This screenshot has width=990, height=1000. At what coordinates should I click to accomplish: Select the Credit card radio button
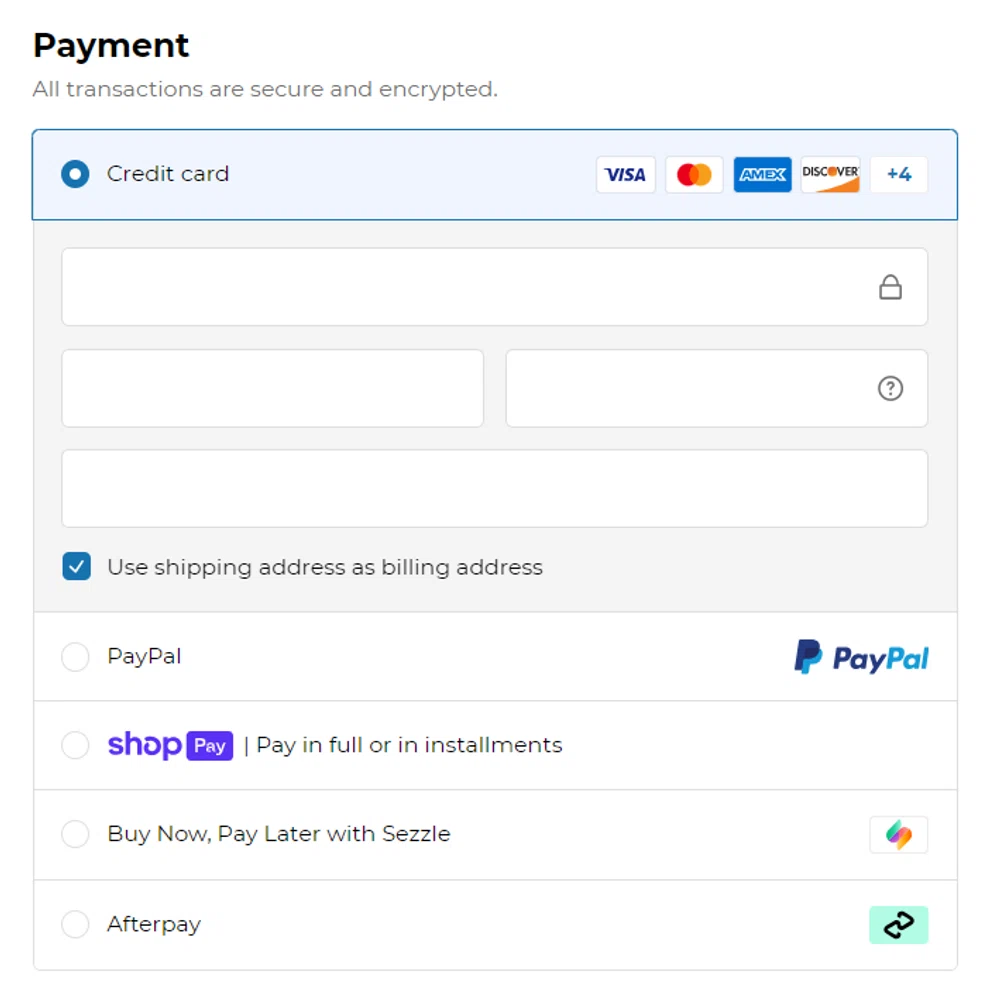[75, 174]
